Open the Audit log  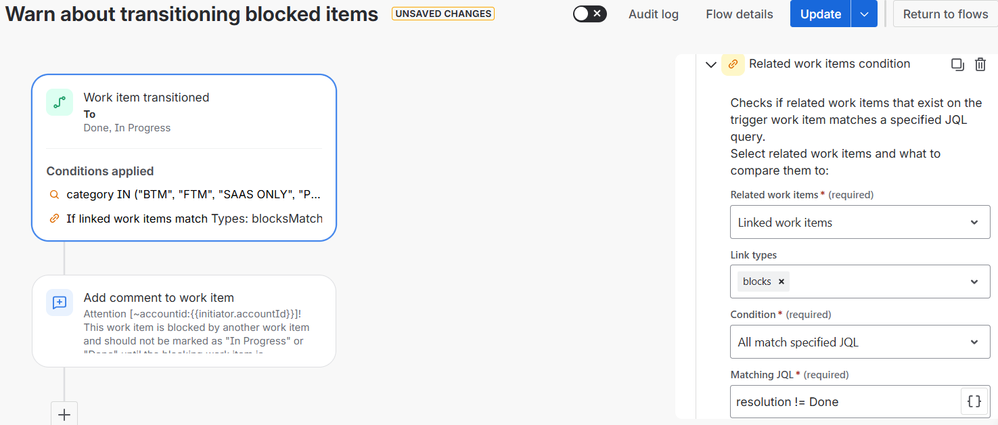pos(653,14)
